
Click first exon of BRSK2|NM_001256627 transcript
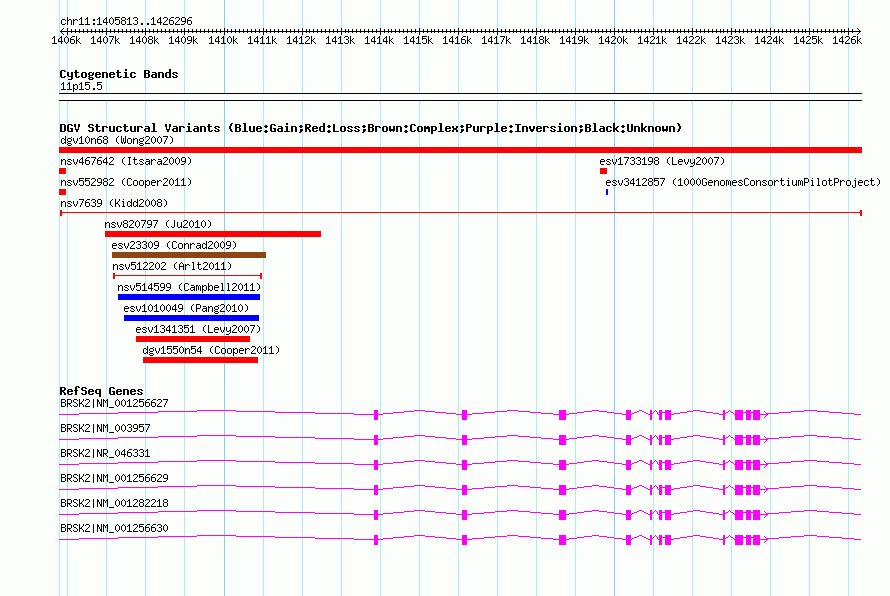376,415
